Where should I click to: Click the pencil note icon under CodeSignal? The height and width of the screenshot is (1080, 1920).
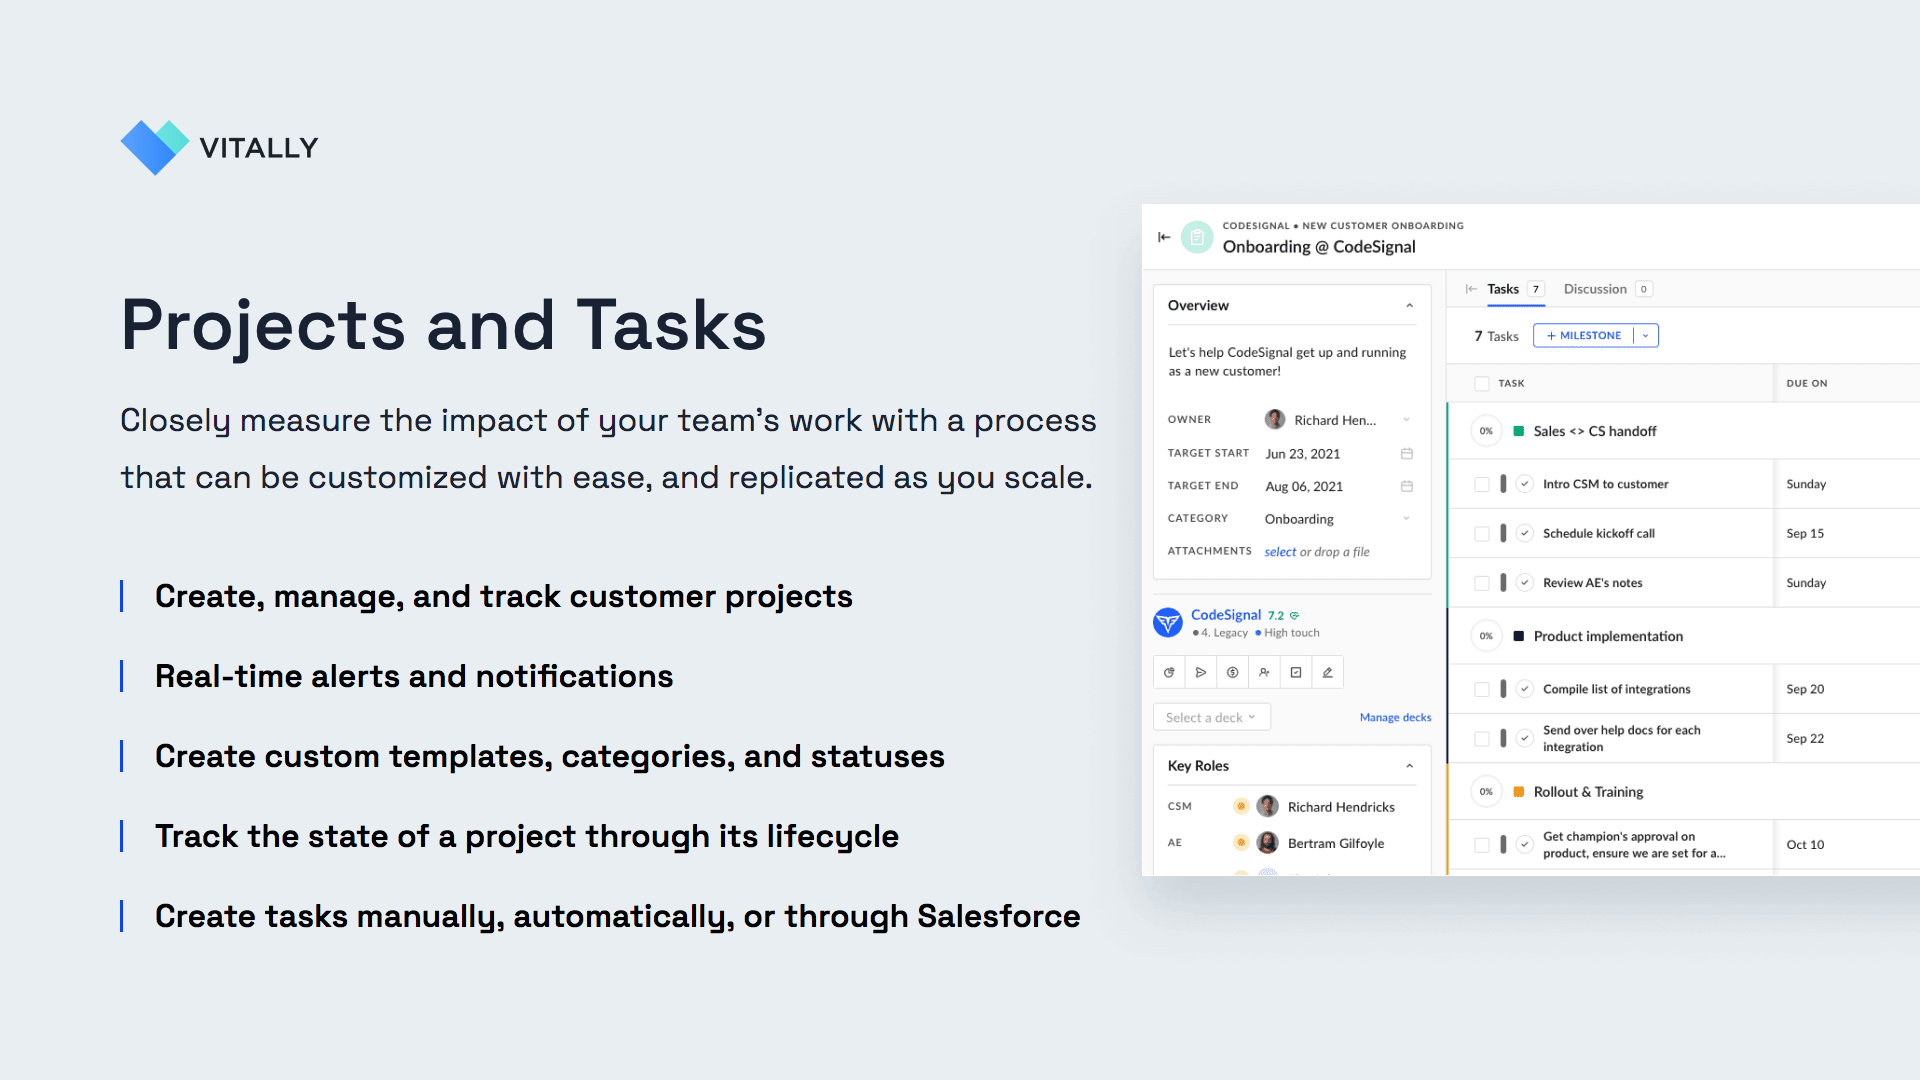pyautogui.click(x=1327, y=673)
